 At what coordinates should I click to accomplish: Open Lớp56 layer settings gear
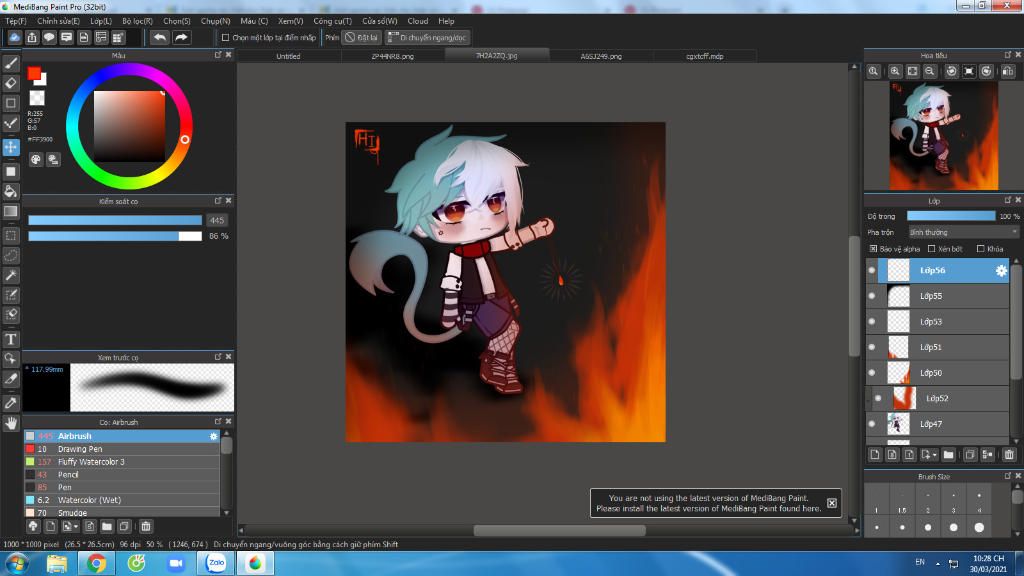(x=1001, y=270)
